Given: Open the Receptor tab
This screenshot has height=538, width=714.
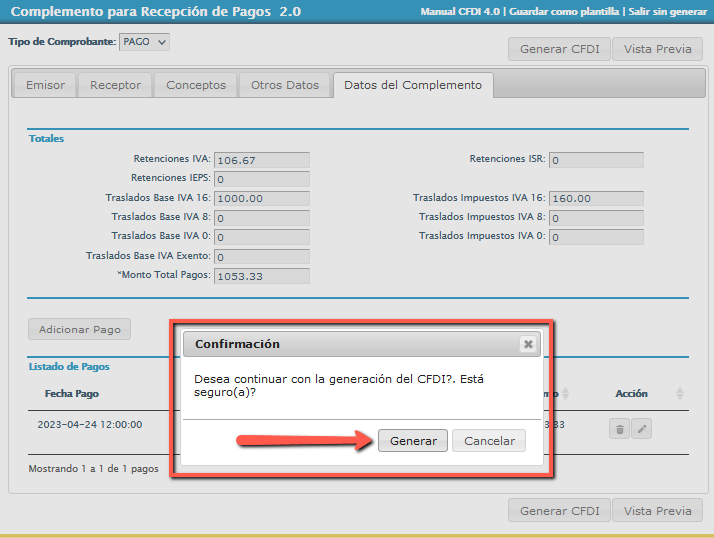Looking at the screenshot, I should pyautogui.click(x=115, y=85).
